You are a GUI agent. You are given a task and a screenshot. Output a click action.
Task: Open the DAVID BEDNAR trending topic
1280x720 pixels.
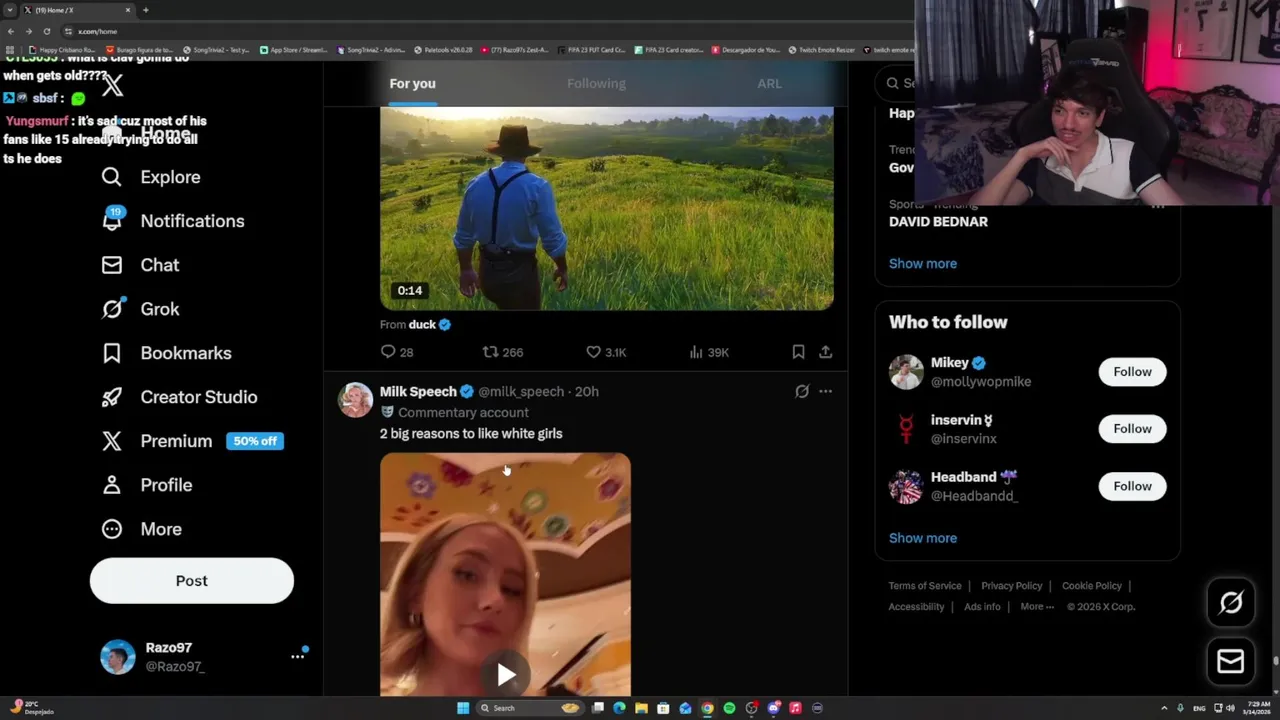pos(938,222)
